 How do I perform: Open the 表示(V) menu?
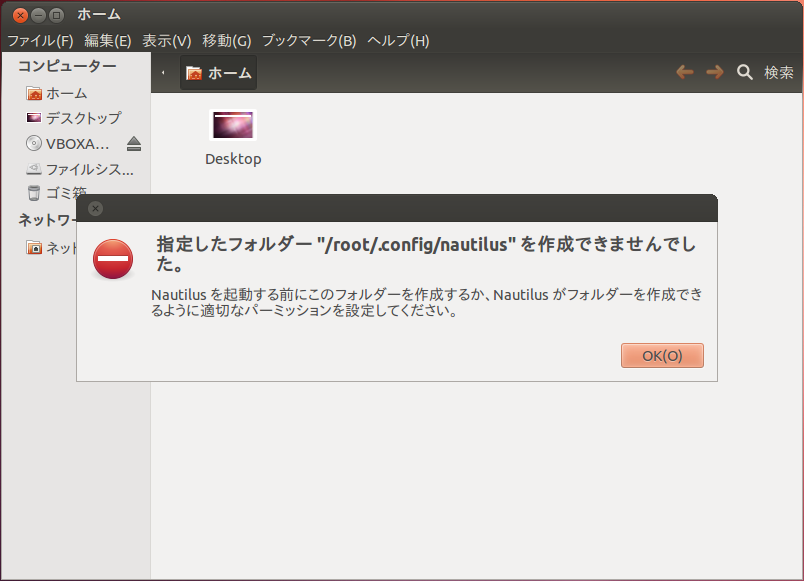(167, 41)
